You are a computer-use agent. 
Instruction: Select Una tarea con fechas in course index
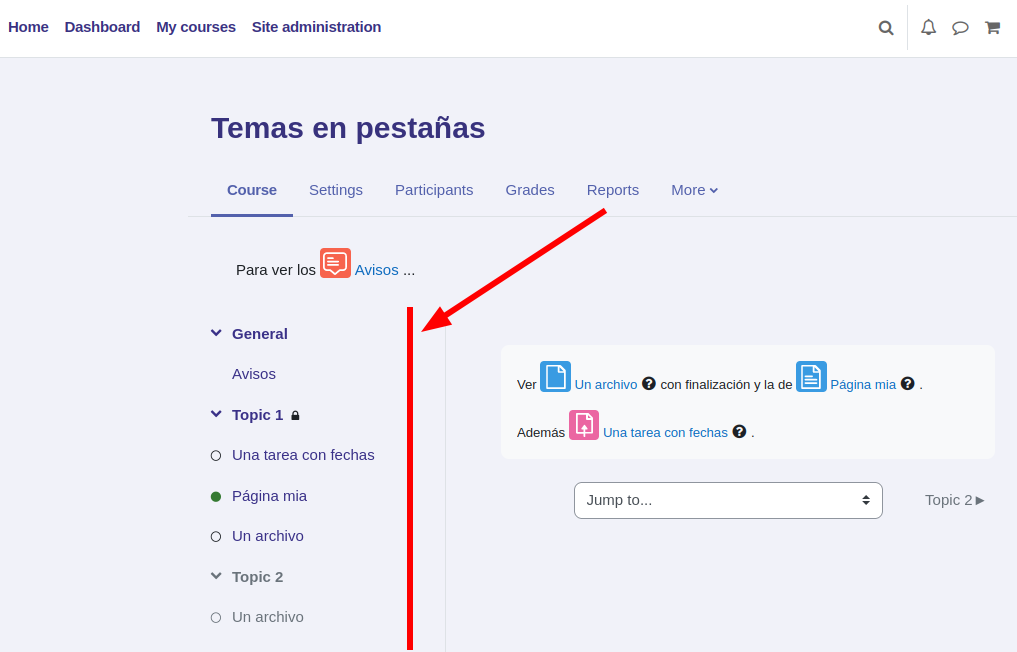[x=303, y=455]
